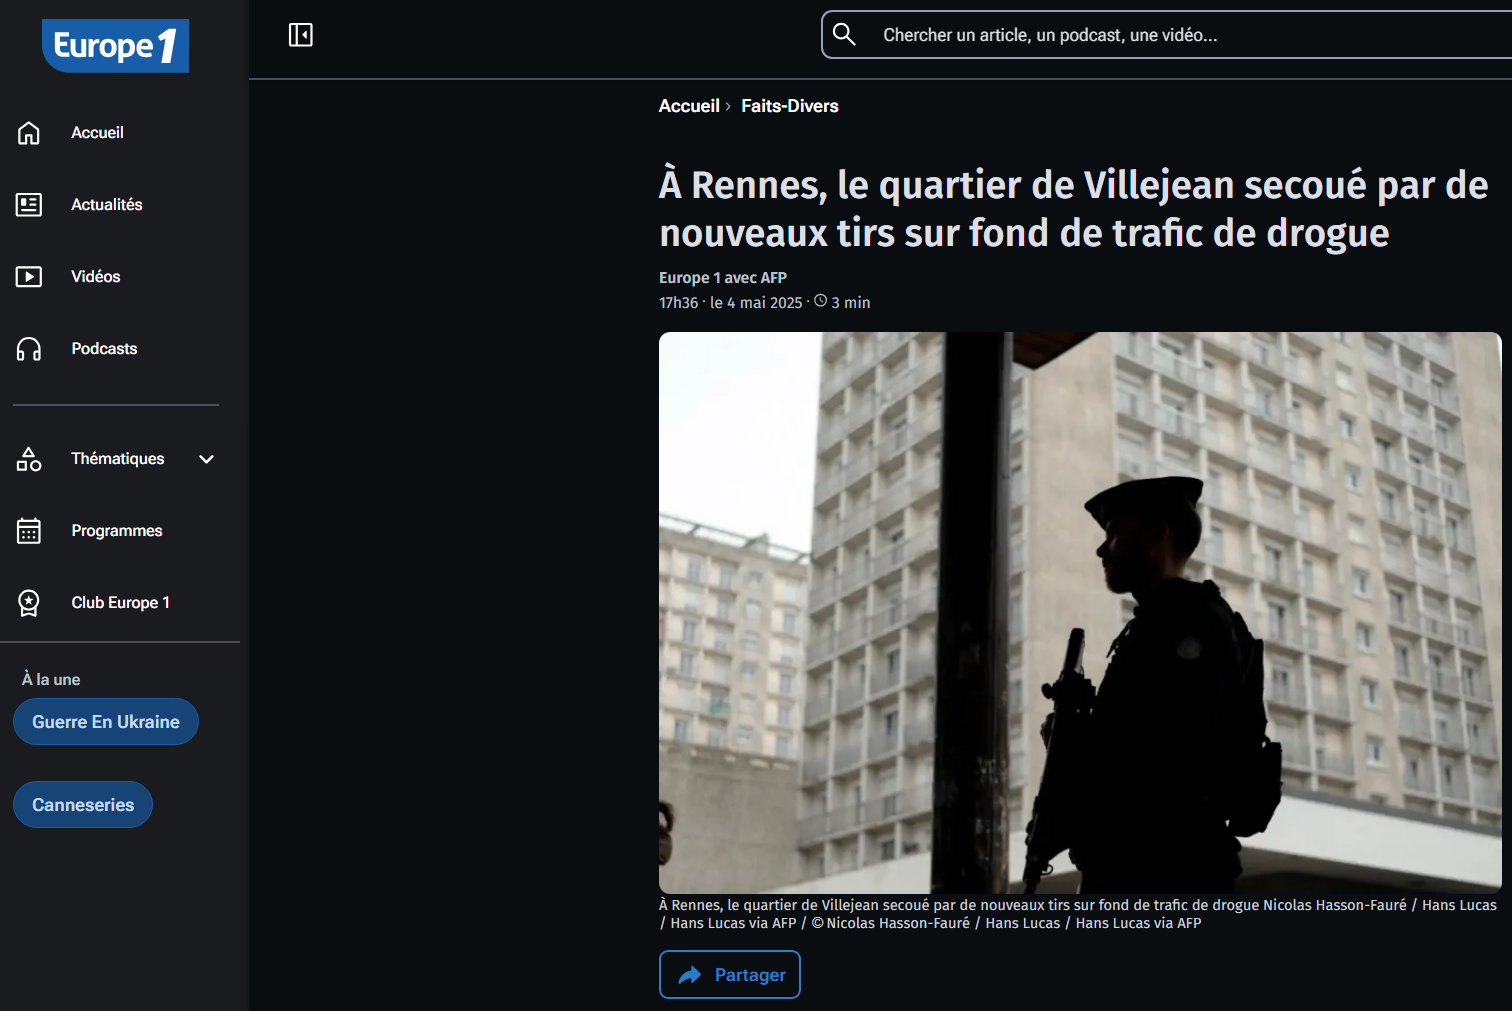Click the Europe 1 logo

point(115,46)
